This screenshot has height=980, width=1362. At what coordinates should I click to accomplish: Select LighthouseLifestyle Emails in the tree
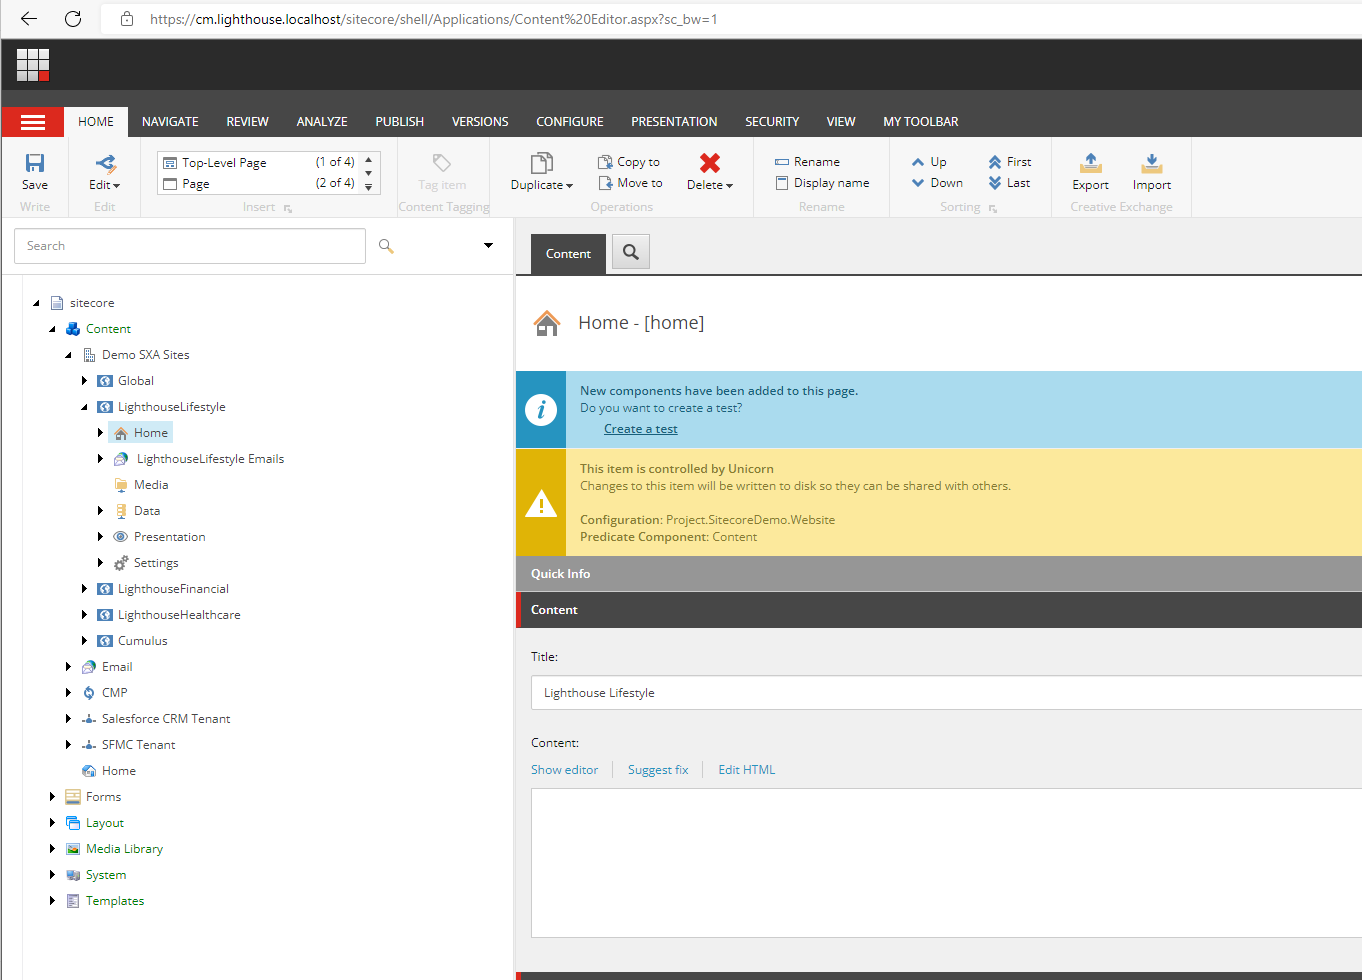click(x=210, y=459)
